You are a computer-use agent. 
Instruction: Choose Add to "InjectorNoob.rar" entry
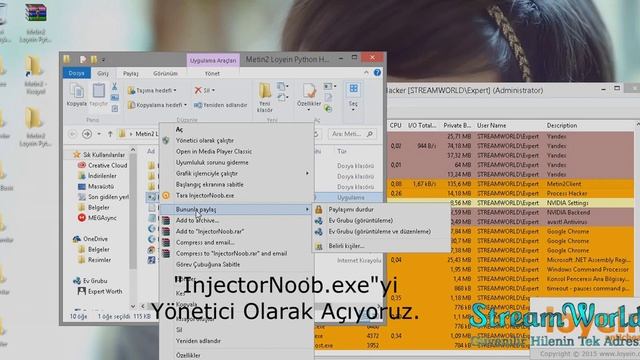pyautogui.click(x=210, y=231)
